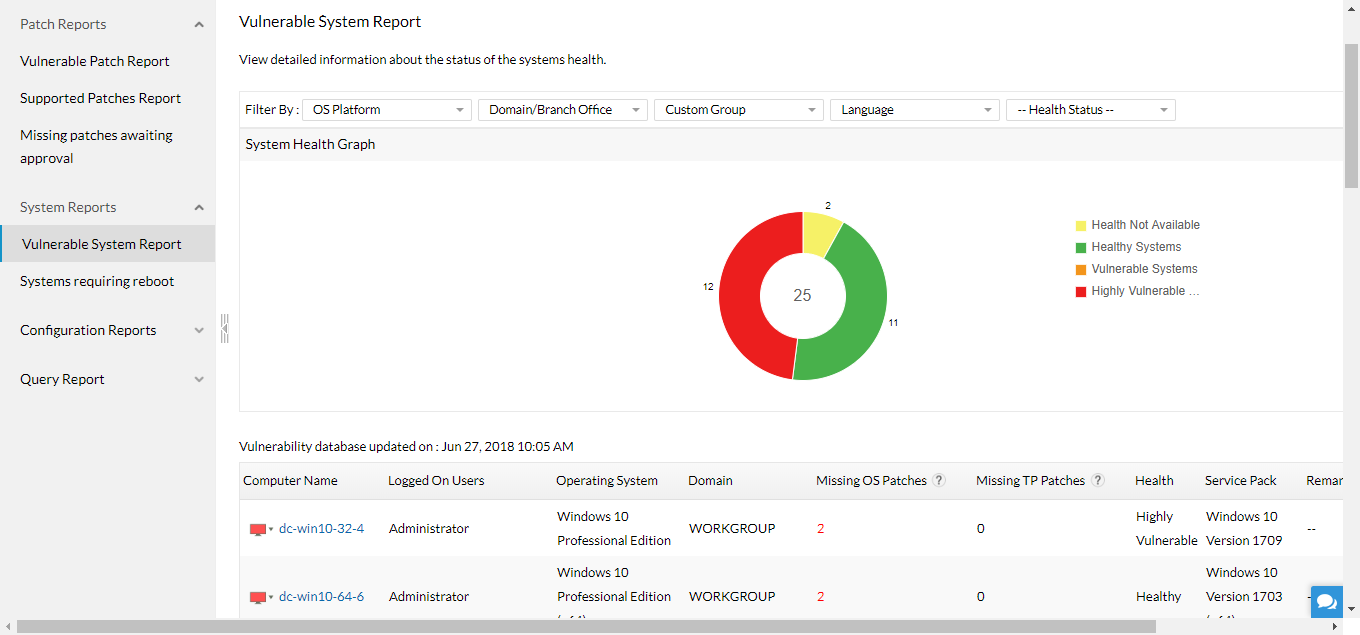Open Vulnerable Patch Report in sidebar
The width and height of the screenshot is (1360, 635).
(95, 61)
